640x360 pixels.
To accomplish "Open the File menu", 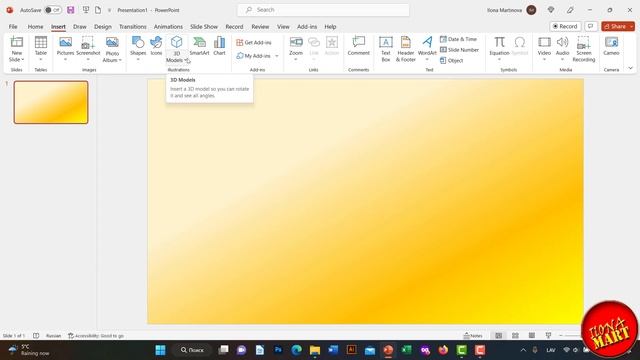I will (13, 27).
